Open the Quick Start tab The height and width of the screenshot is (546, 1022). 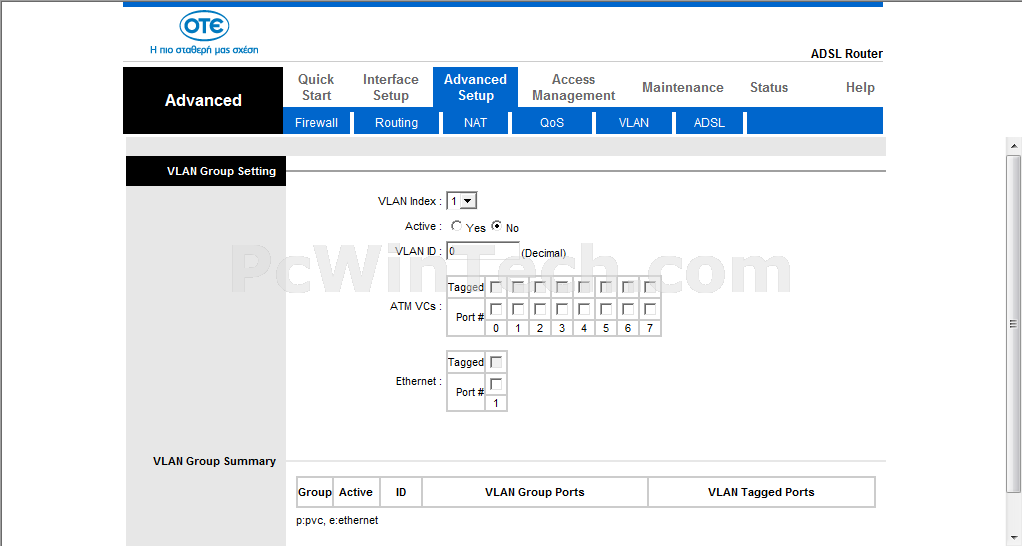click(316, 87)
